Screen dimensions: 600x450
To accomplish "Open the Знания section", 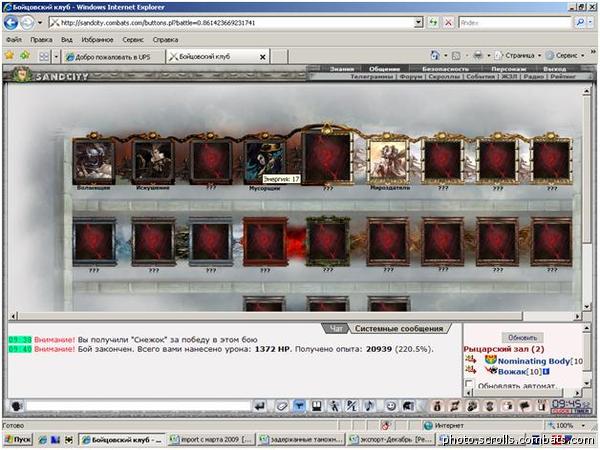I will click(x=342, y=69).
